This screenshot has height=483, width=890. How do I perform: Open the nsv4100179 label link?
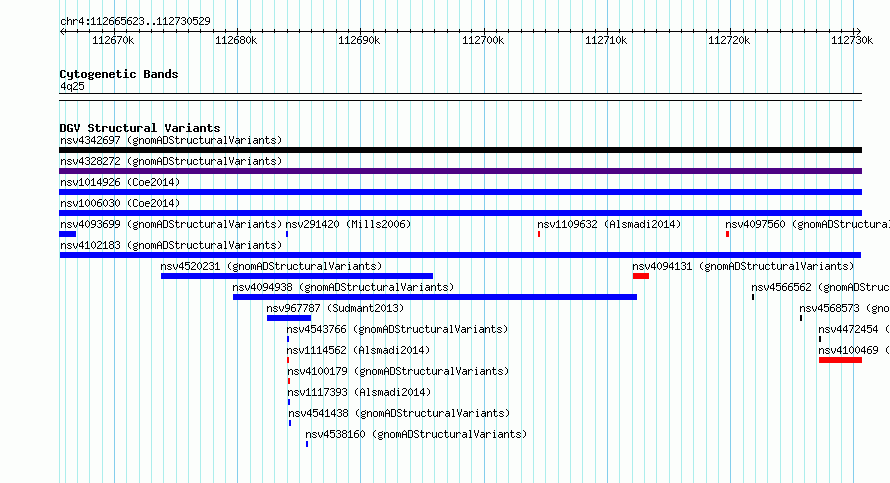pyautogui.click(x=398, y=371)
